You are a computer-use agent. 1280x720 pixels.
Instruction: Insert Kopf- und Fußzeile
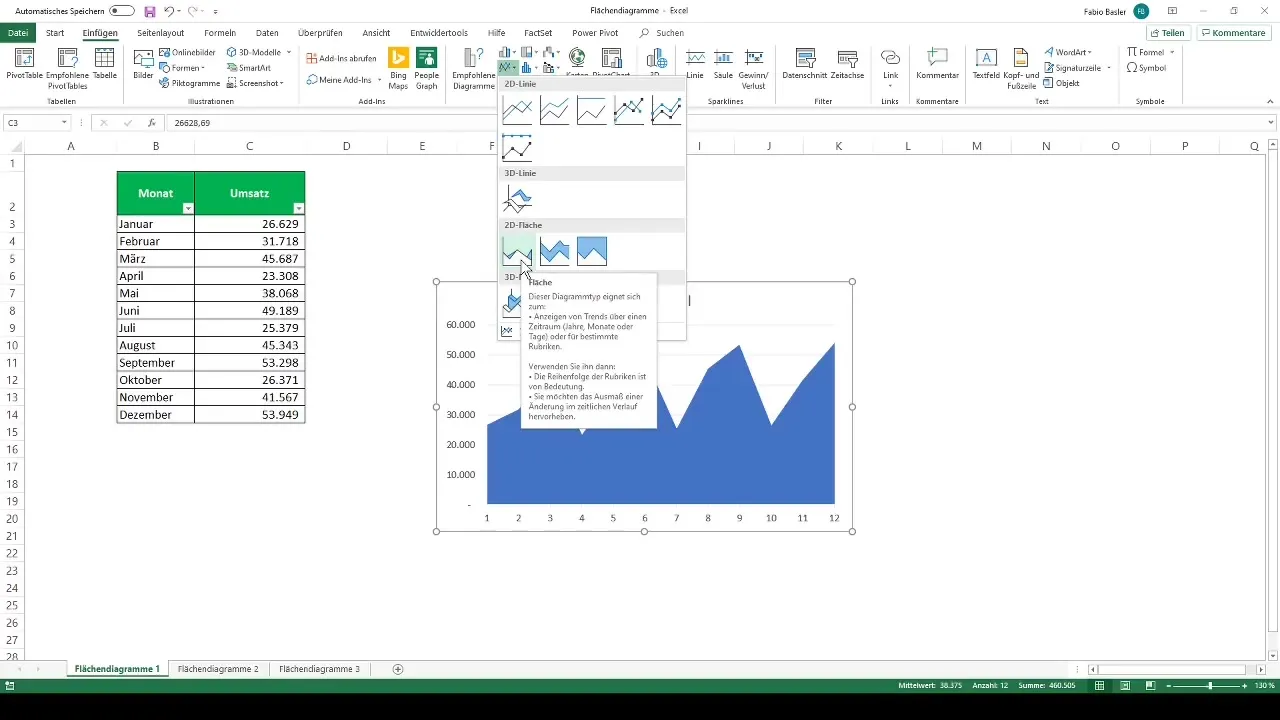pos(1020,66)
